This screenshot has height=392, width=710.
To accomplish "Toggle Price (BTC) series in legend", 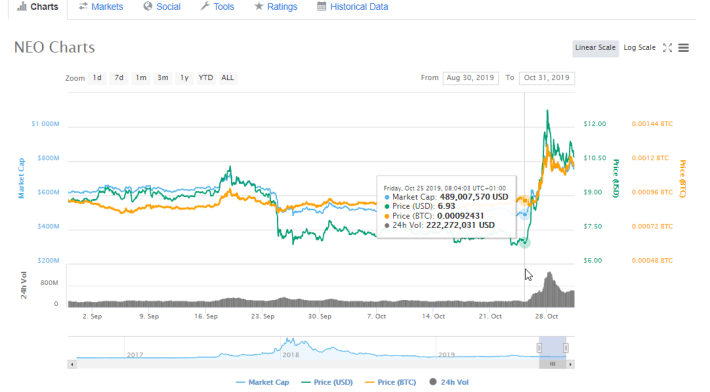I will (x=390, y=382).
